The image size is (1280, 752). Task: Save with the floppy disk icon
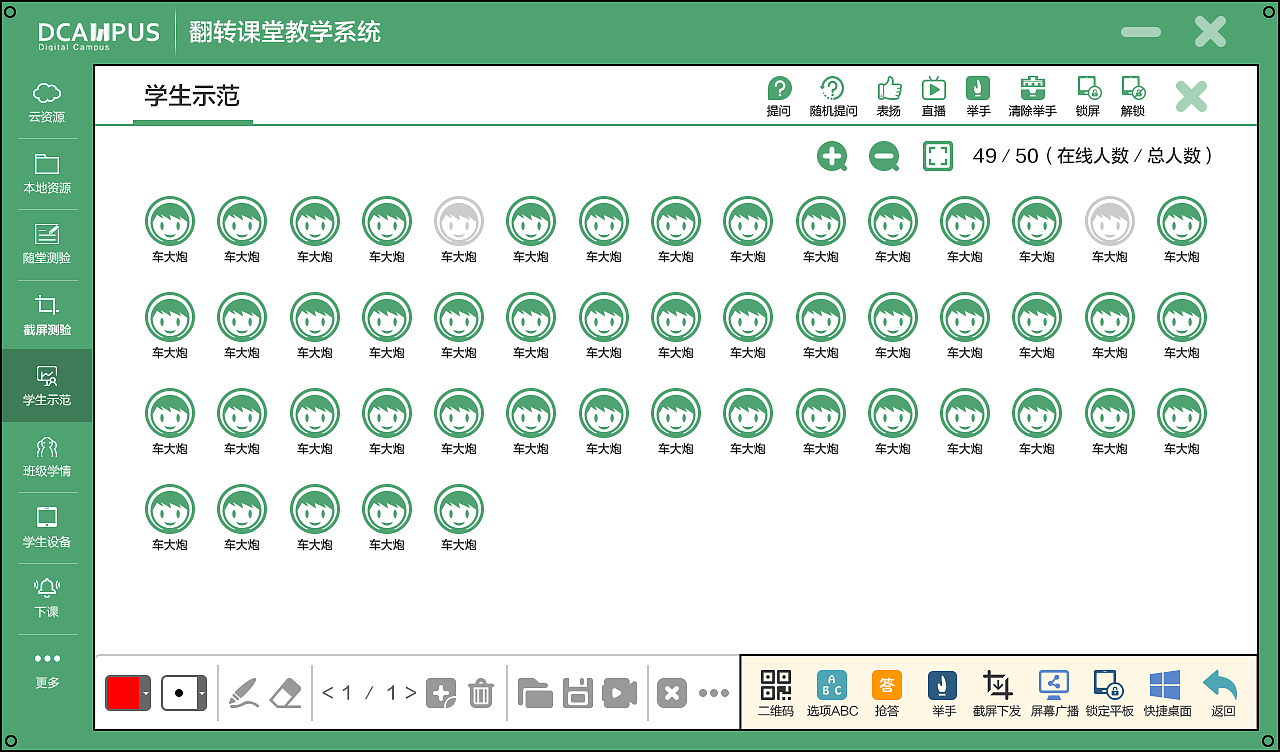click(x=578, y=693)
